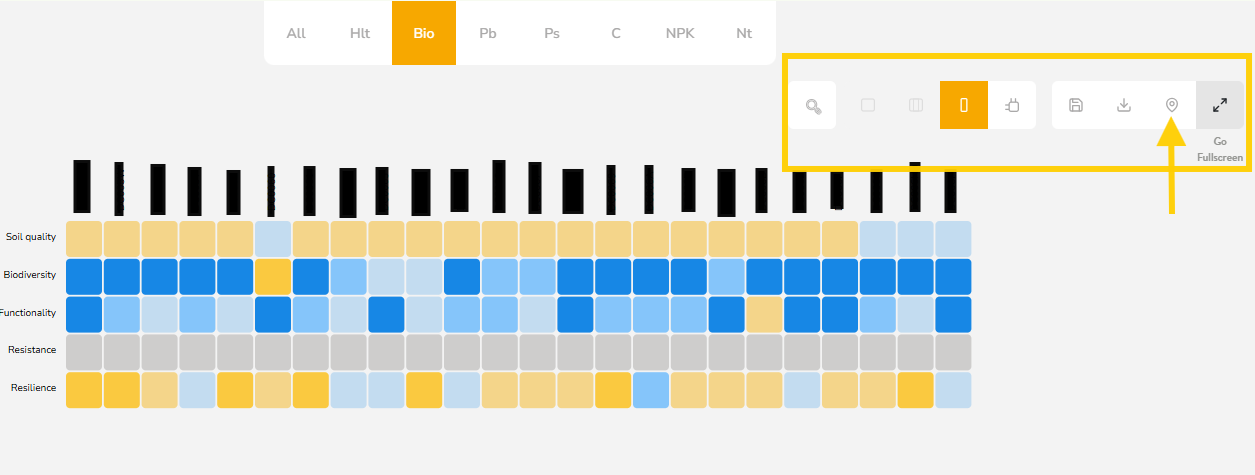Open the Hlt tab
This screenshot has width=1255, height=475.
click(360, 33)
